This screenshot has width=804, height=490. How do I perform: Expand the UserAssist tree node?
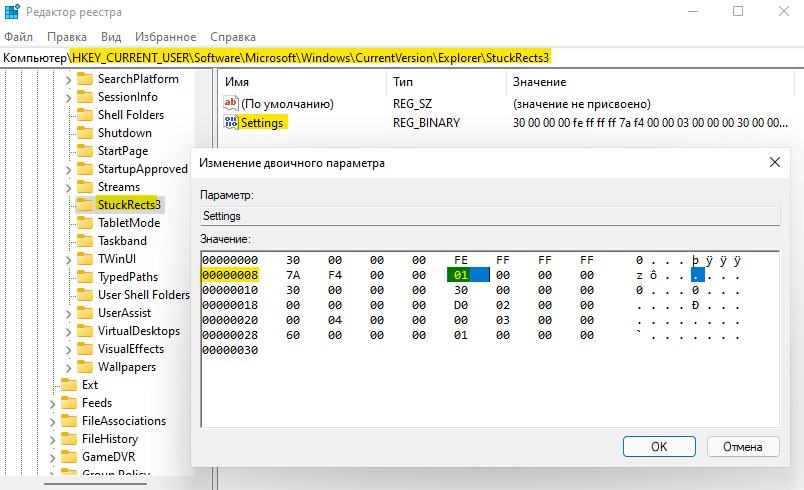[68, 314]
